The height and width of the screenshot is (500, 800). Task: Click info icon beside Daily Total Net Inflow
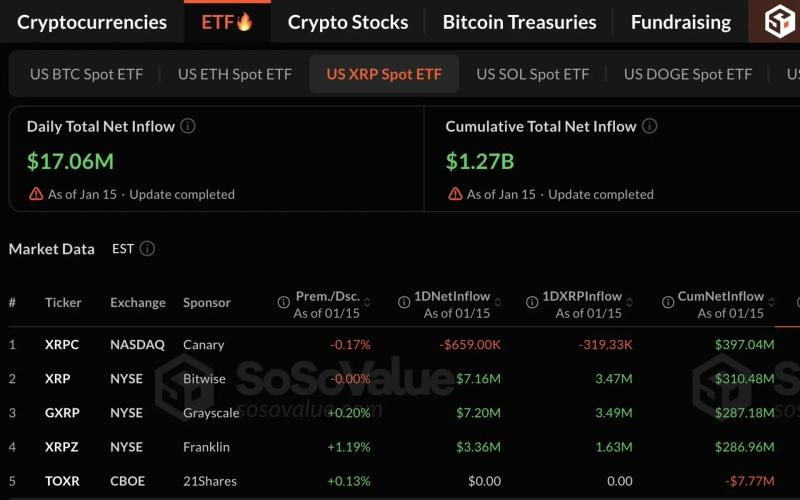(x=187, y=127)
